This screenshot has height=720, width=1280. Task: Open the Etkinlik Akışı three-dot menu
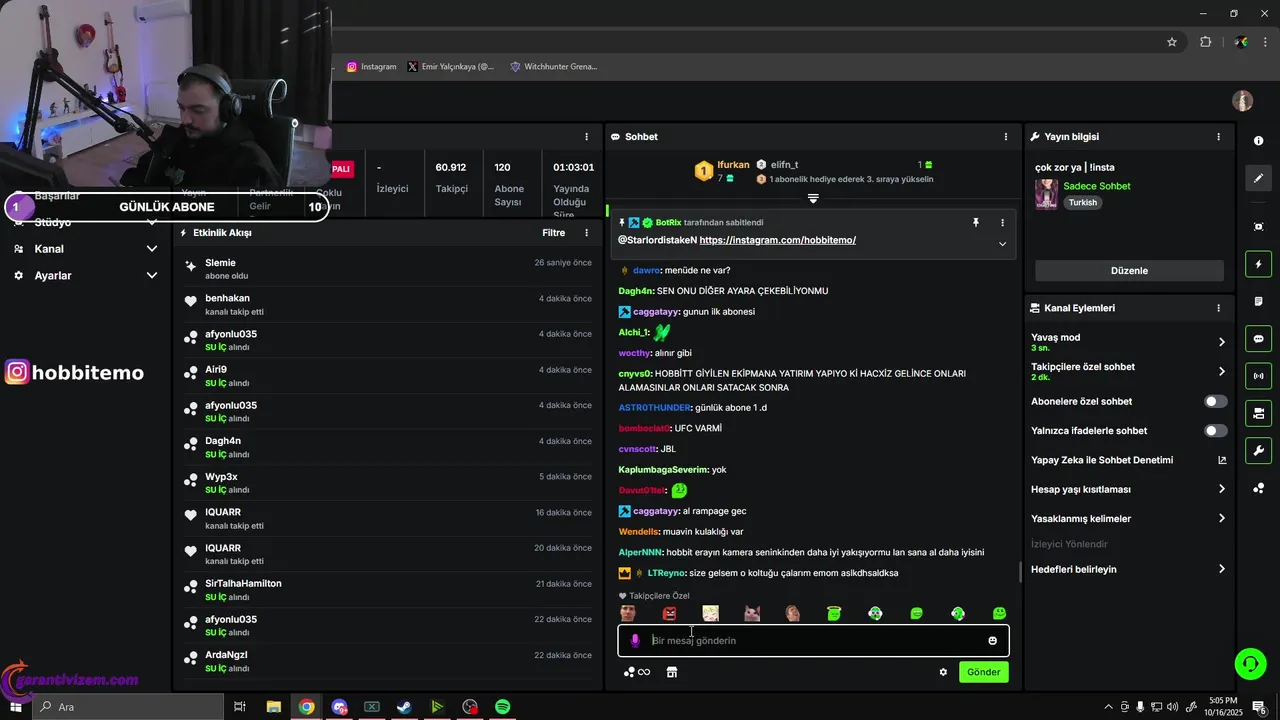pyautogui.click(x=587, y=233)
